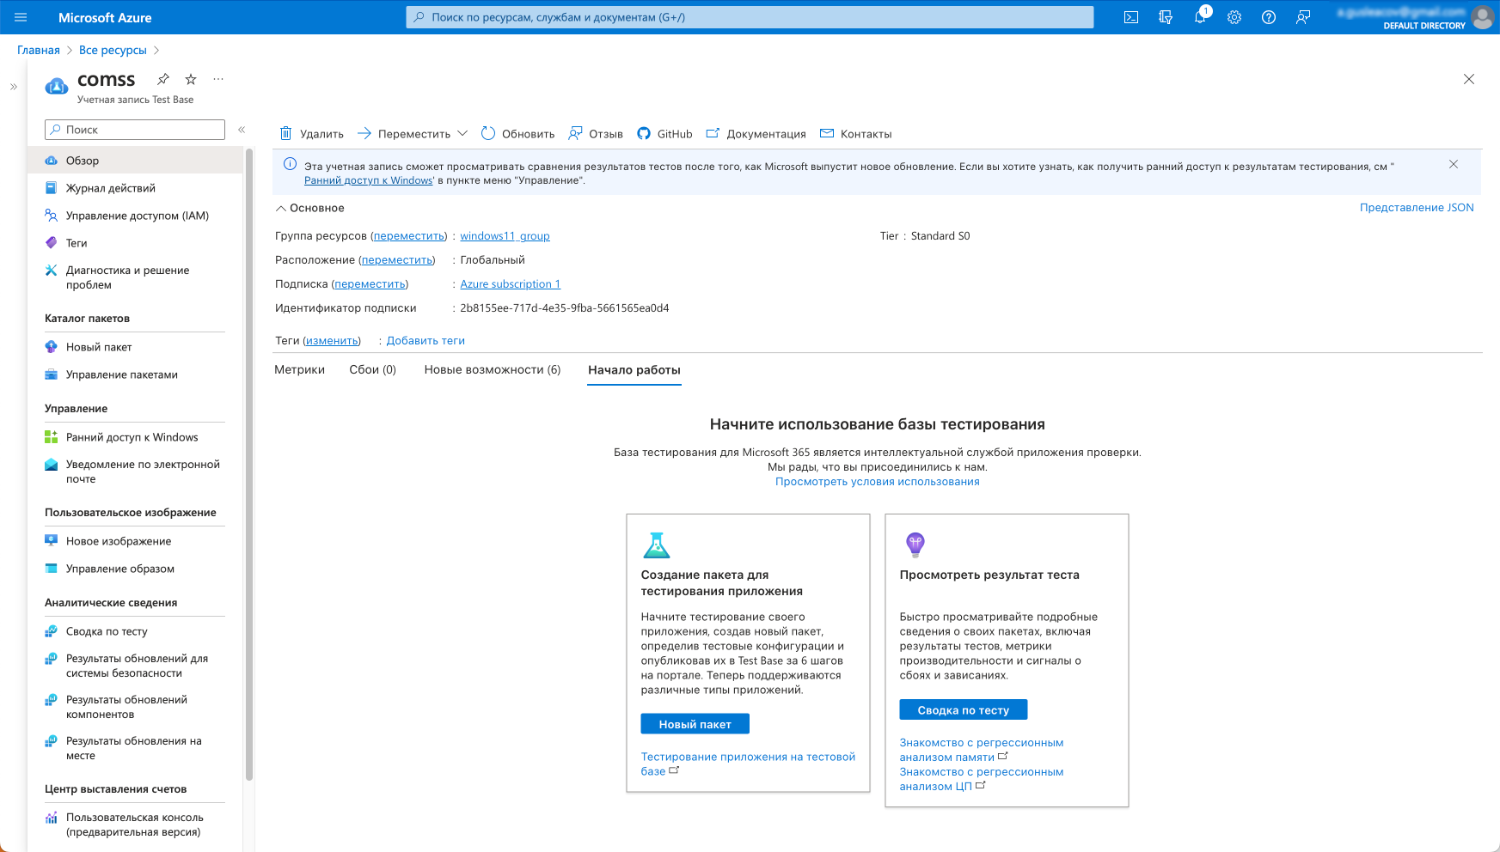Click Добавить теги link
Screen dimensions: 1500x852
click(425, 341)
